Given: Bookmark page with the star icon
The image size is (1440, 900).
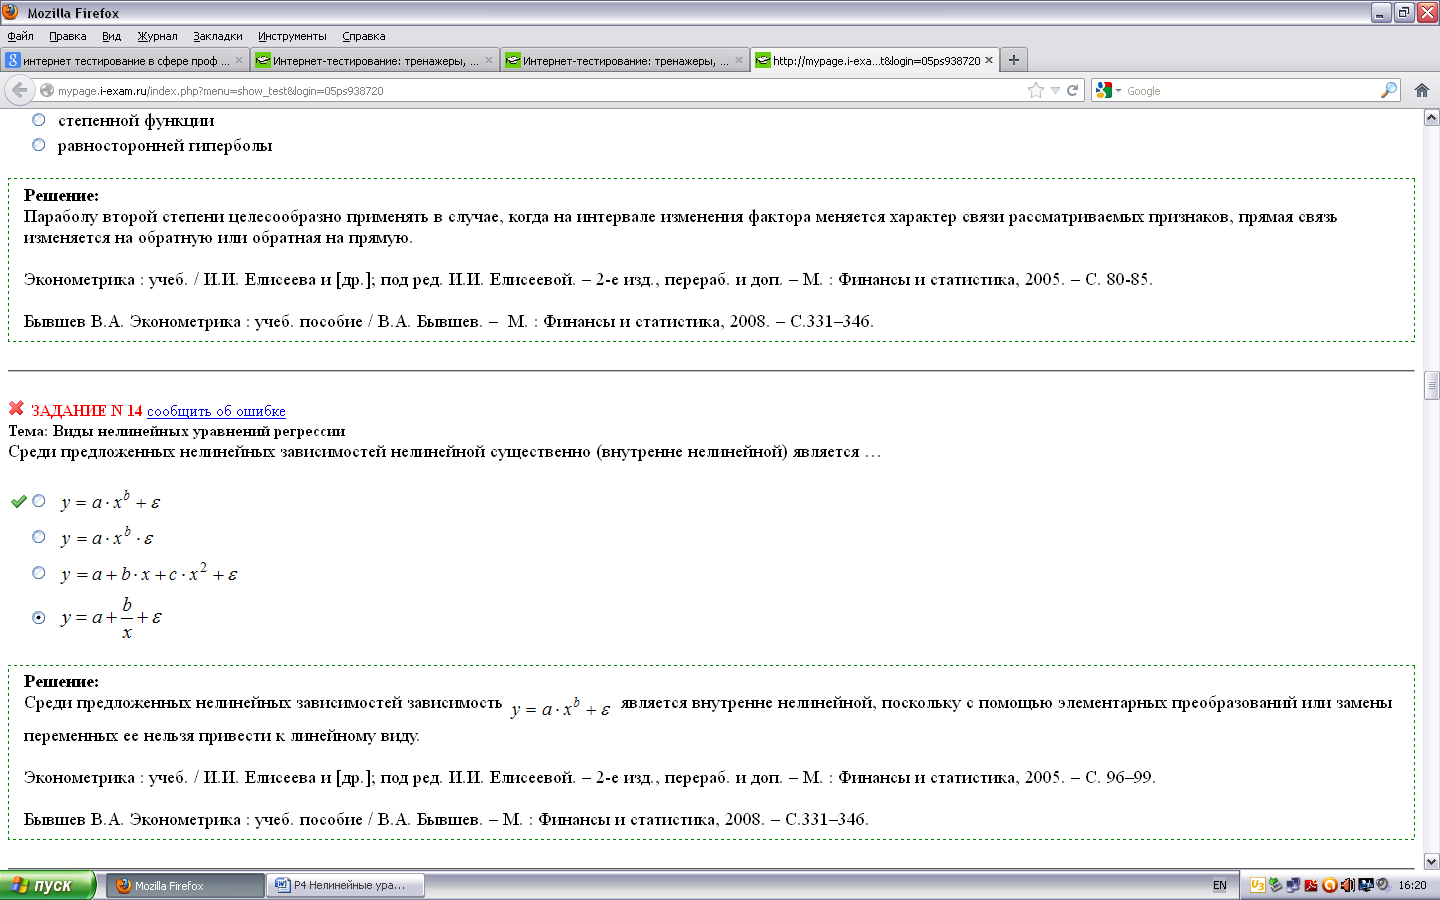Looking at the screenshot, I should [x=1036, y=90].
